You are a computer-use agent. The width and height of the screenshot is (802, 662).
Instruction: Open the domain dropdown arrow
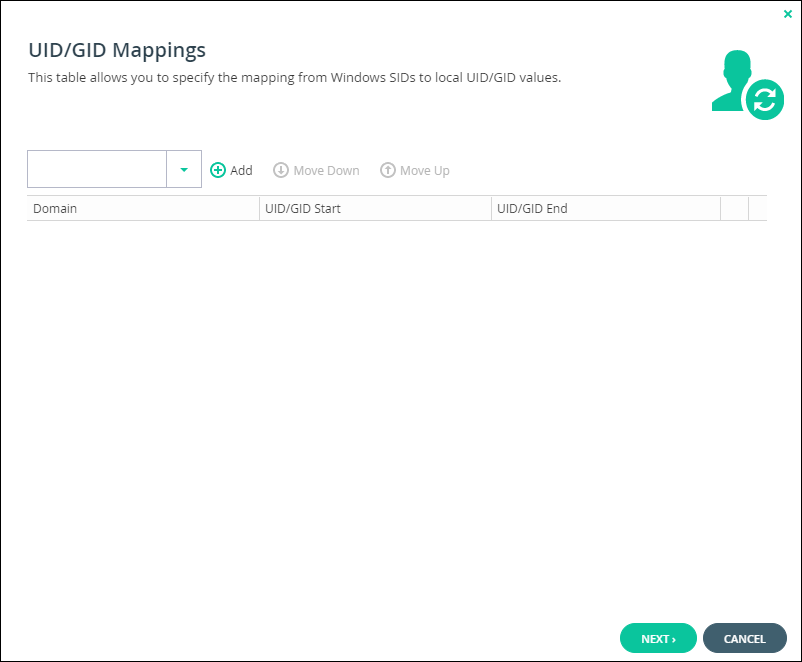[x=184, y=169]
